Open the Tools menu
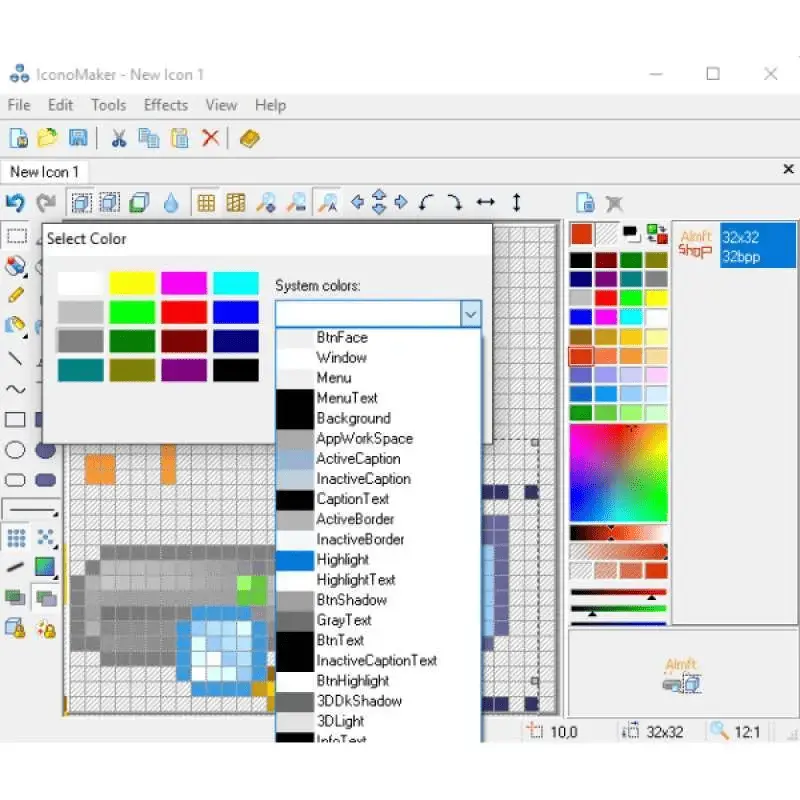 pyautogui.click(x=108, y=105)
